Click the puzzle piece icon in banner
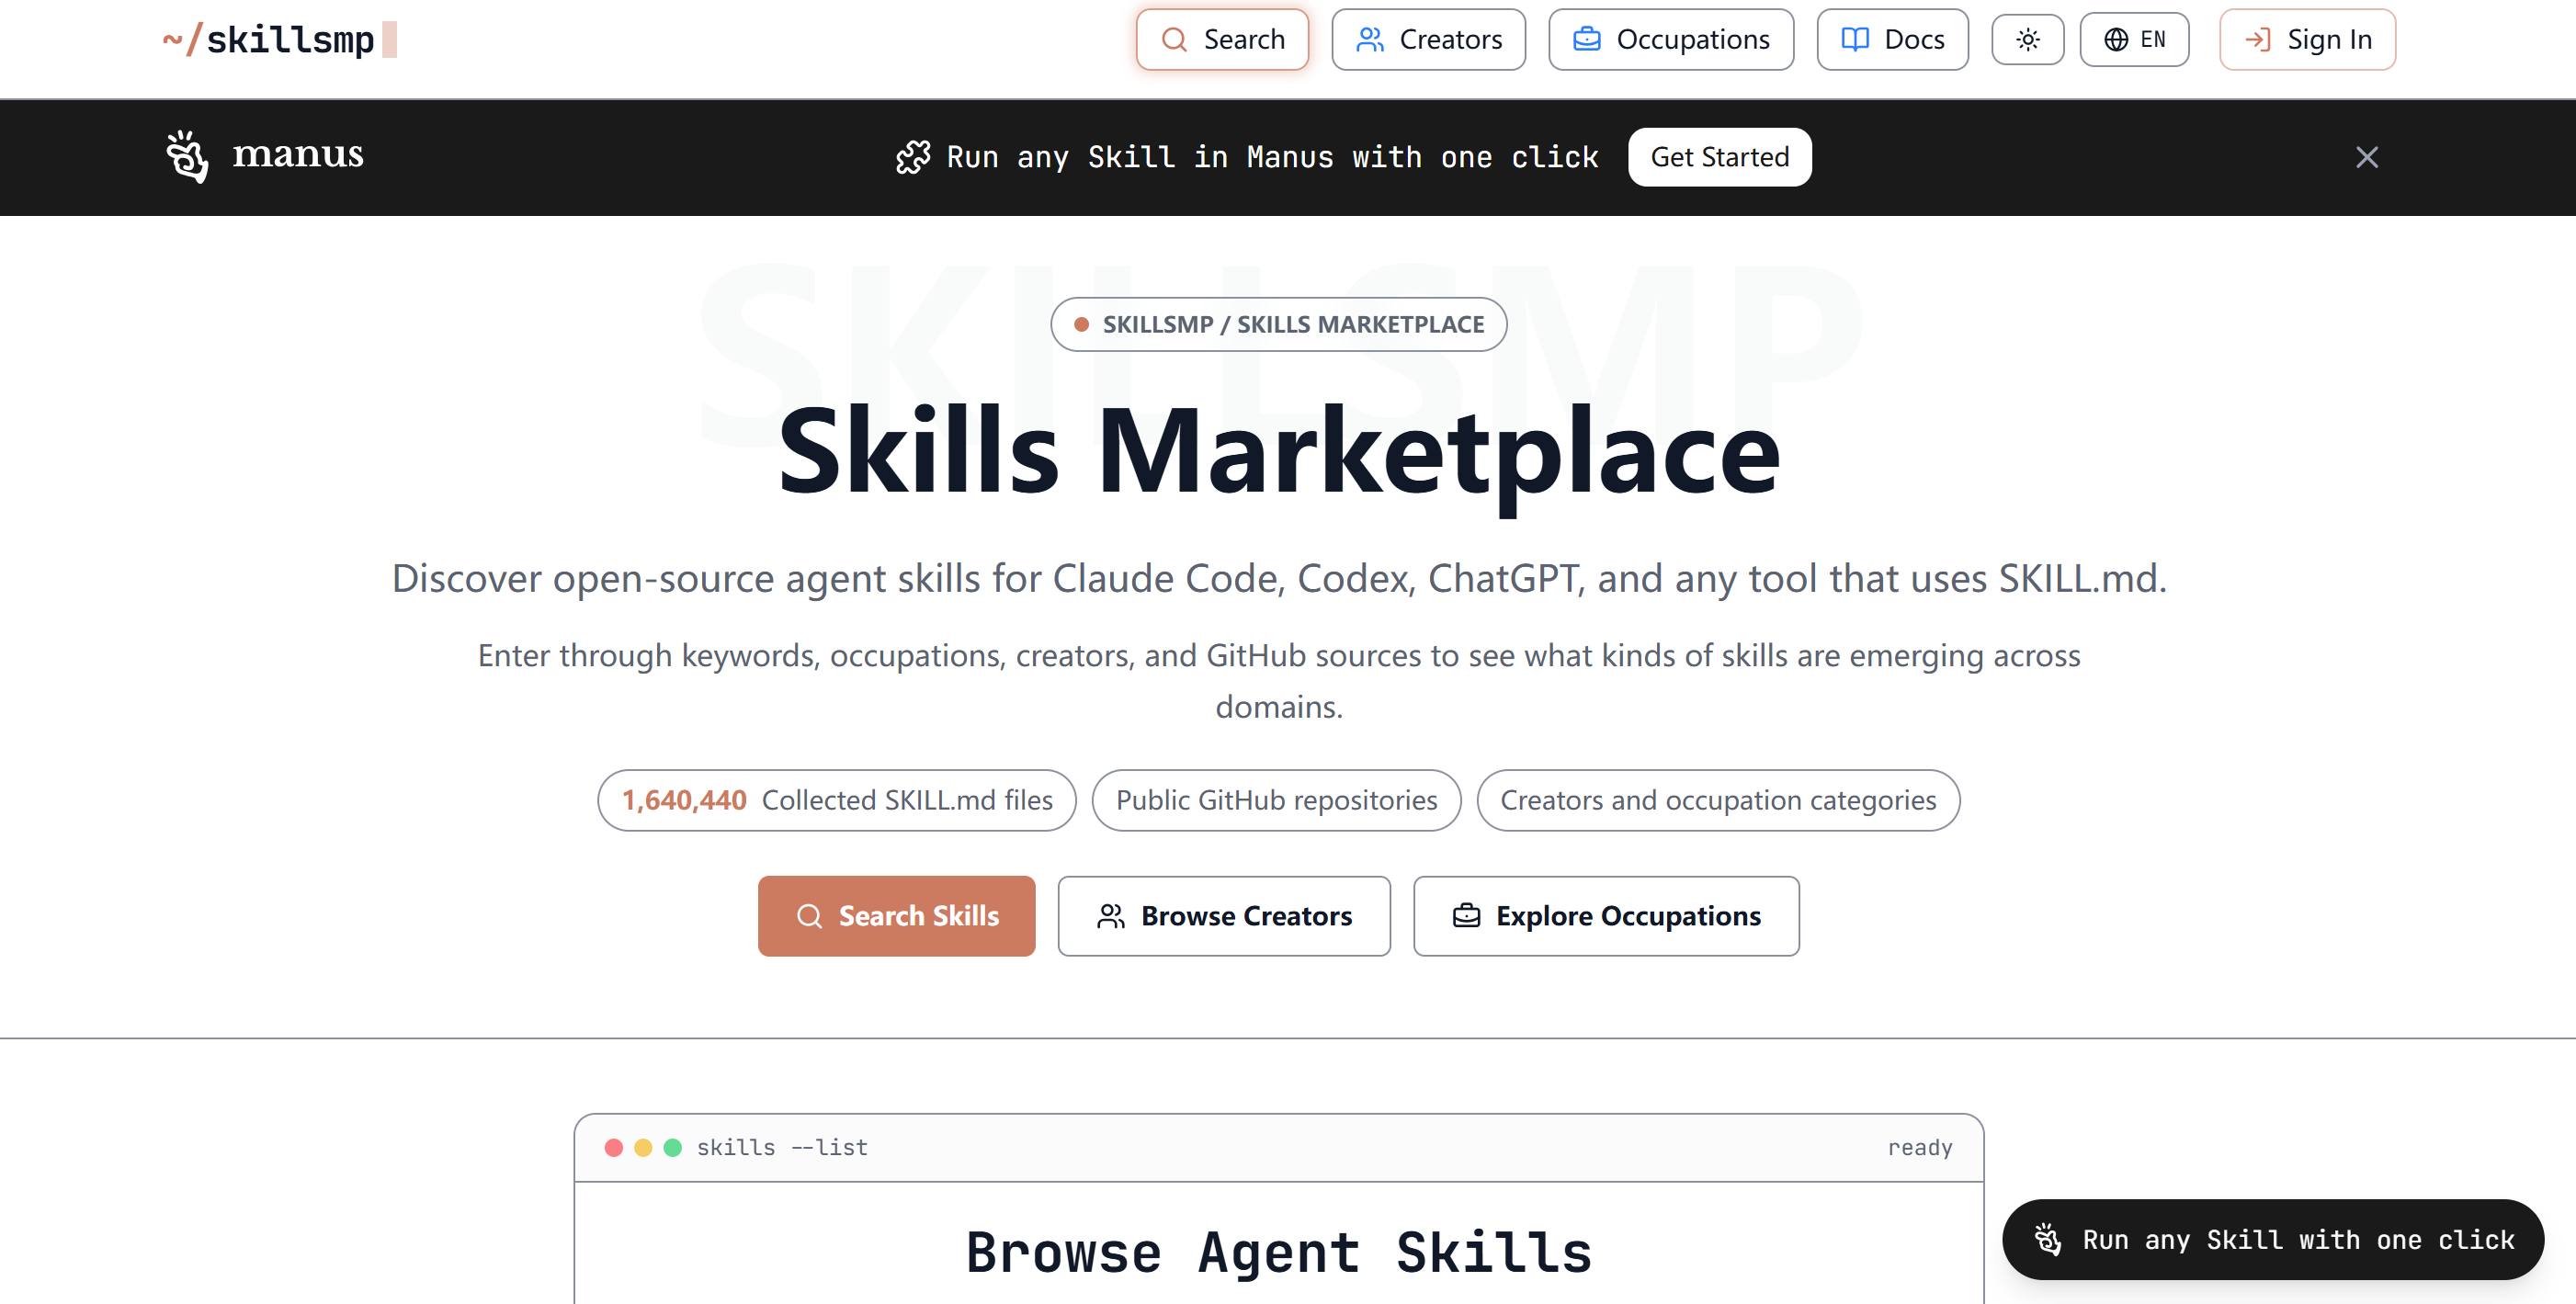 pos(913,157)
